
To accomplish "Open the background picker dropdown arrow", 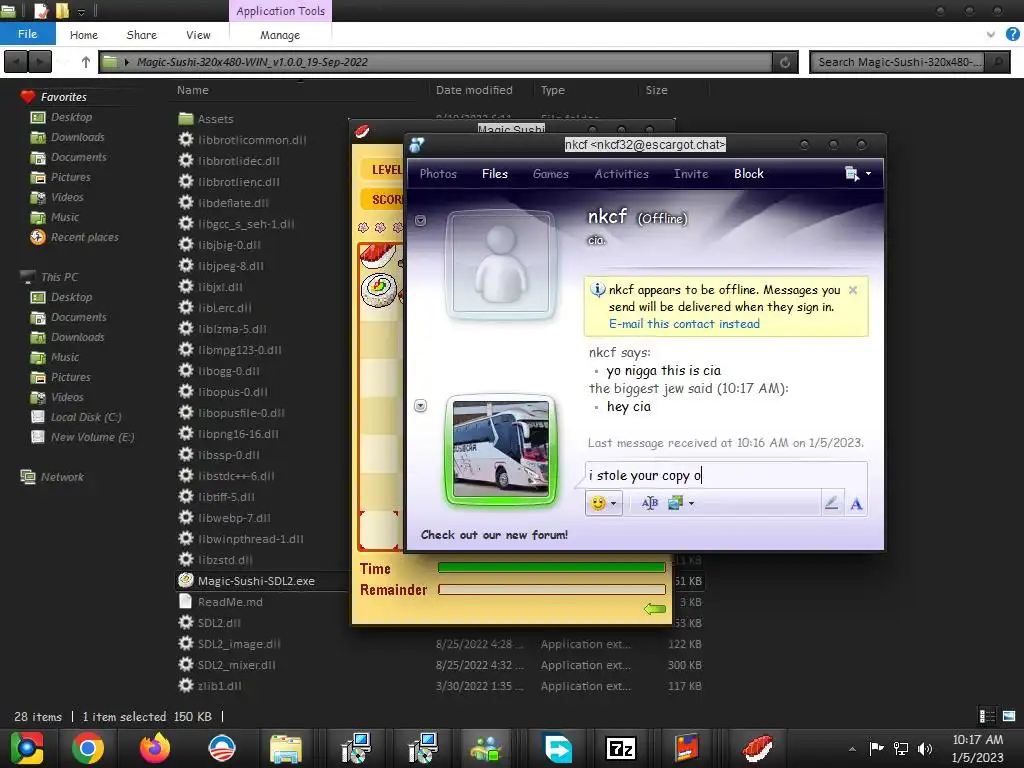I will (x=691, y=504).
